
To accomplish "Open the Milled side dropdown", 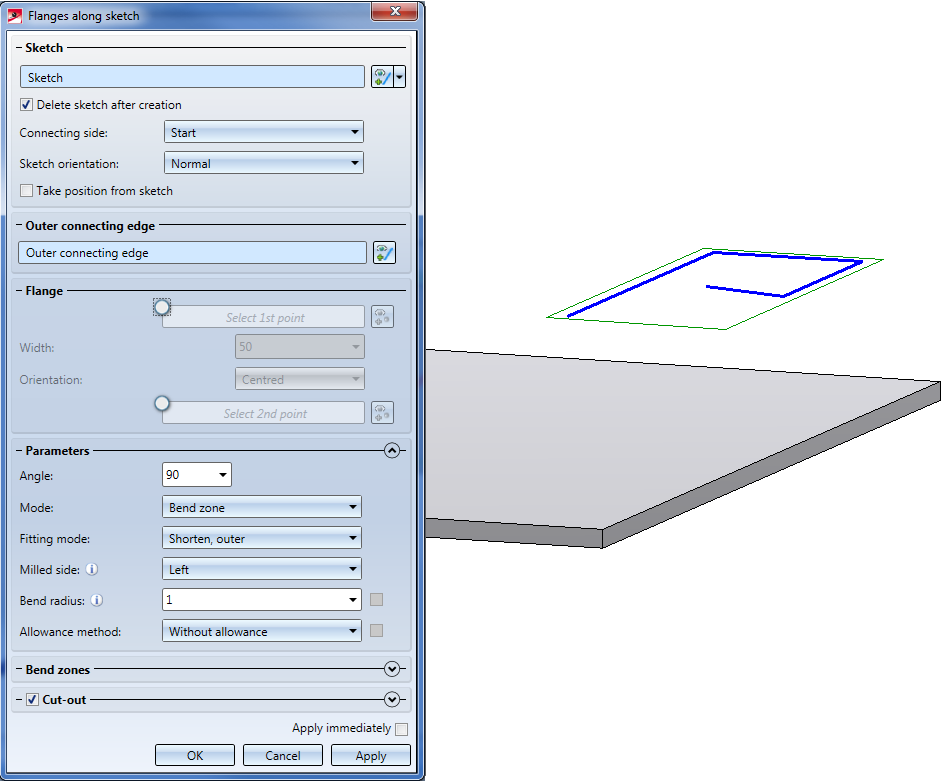I will [261, 569].
